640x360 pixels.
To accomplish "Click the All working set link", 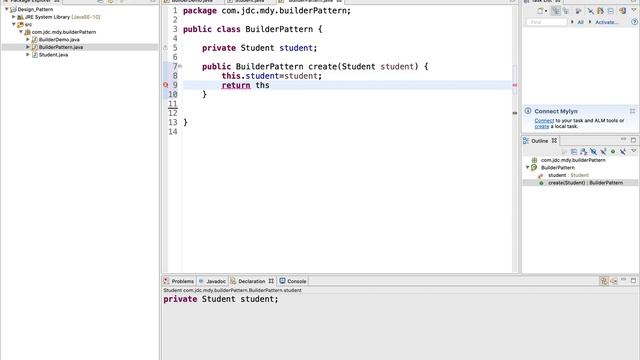I will (x=580, y=22).
